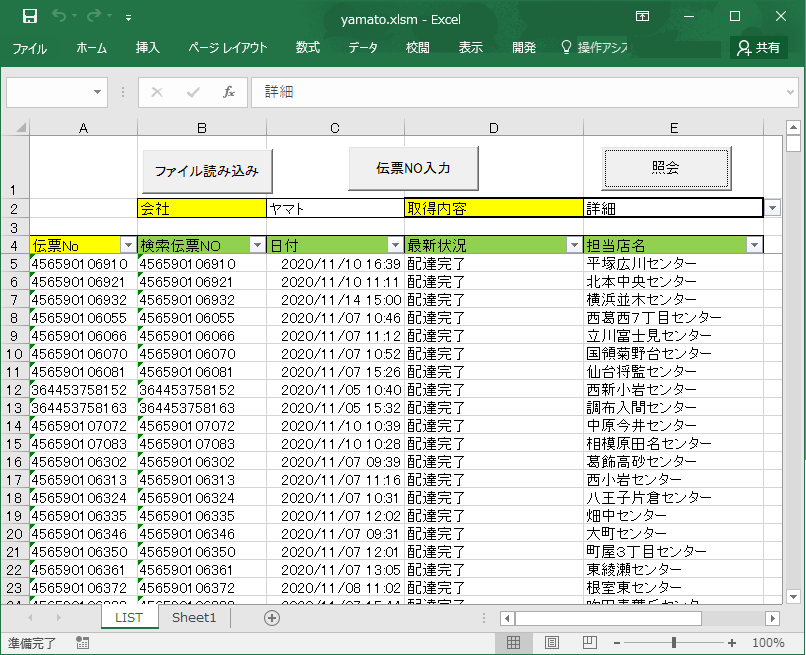The width and height of the screenshot is (806, 655).
Task: Open the 挿入 ribbon tab
Action: (148, 48)
